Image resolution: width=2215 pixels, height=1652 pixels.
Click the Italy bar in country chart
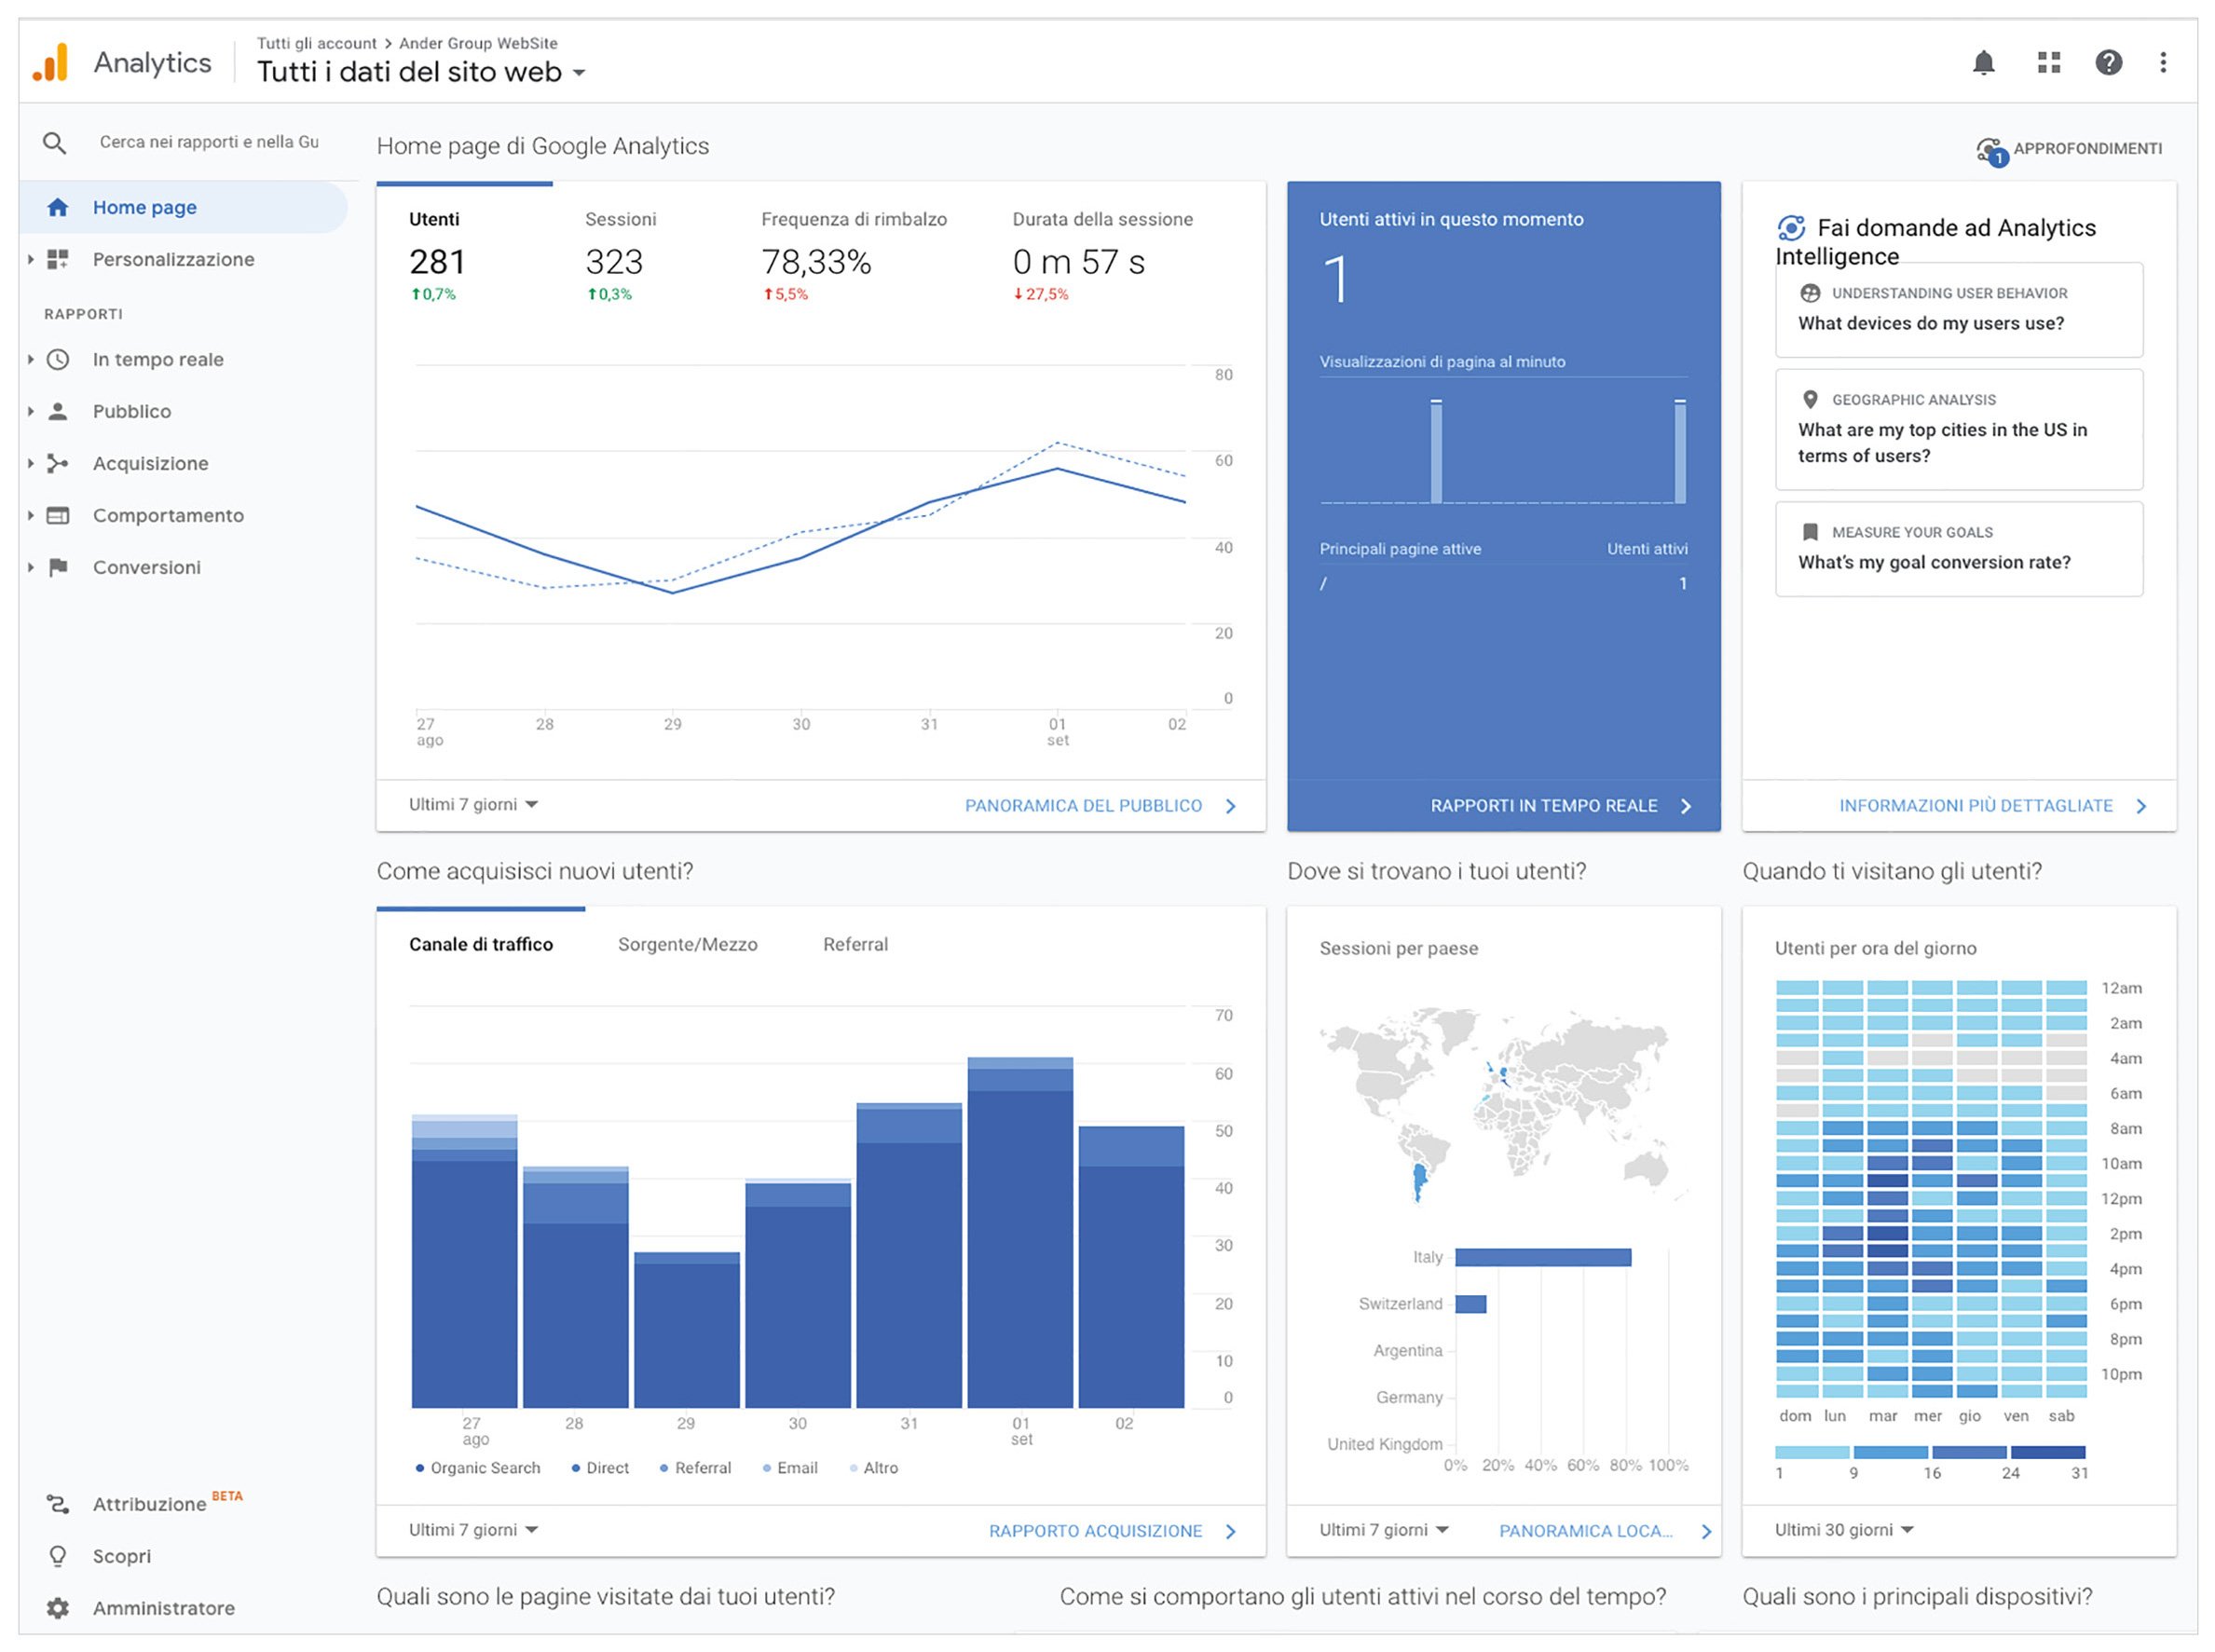(1543, 1257)
